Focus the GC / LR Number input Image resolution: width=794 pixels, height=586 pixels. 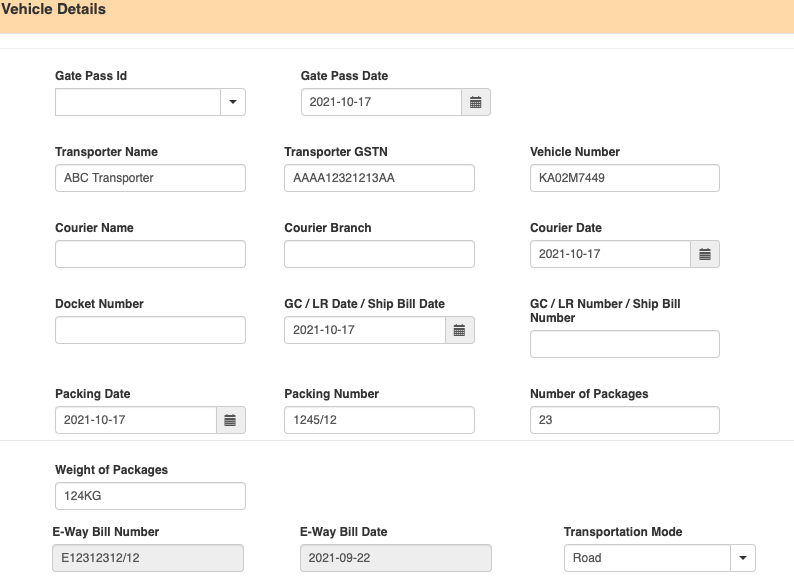[x=625, y=344]
